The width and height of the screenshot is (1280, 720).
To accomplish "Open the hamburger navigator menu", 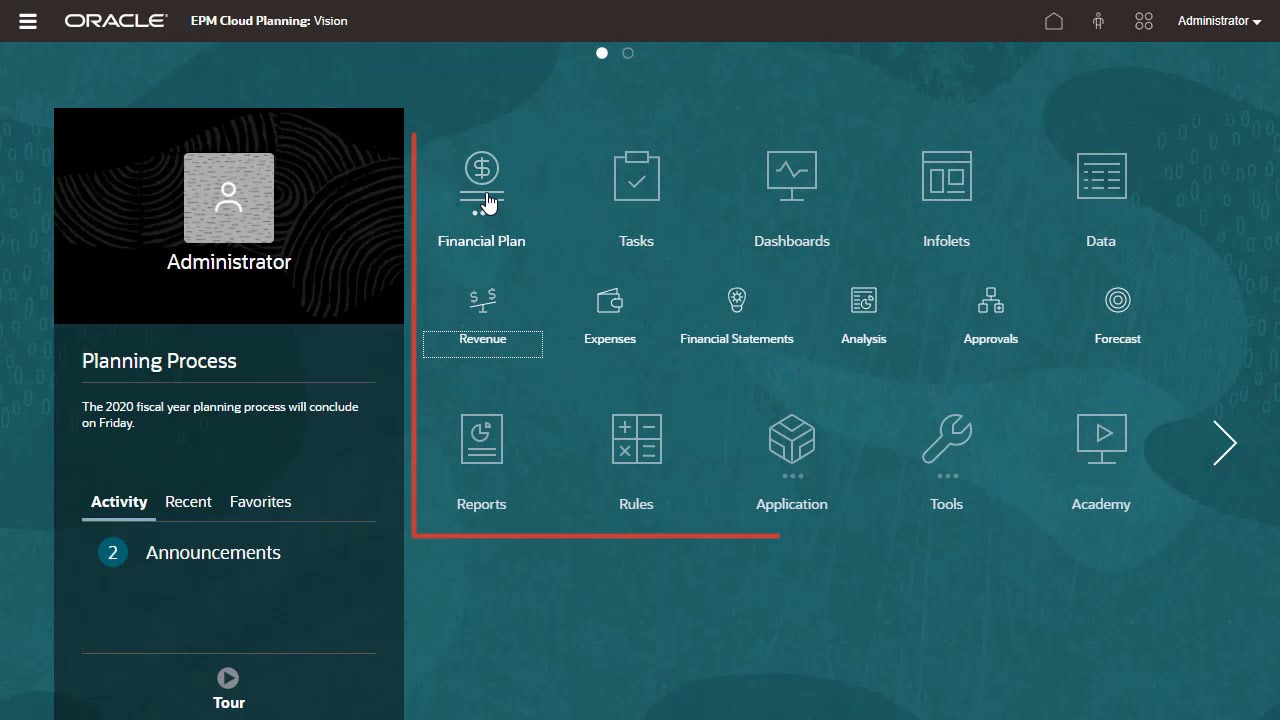I will 28,21.
